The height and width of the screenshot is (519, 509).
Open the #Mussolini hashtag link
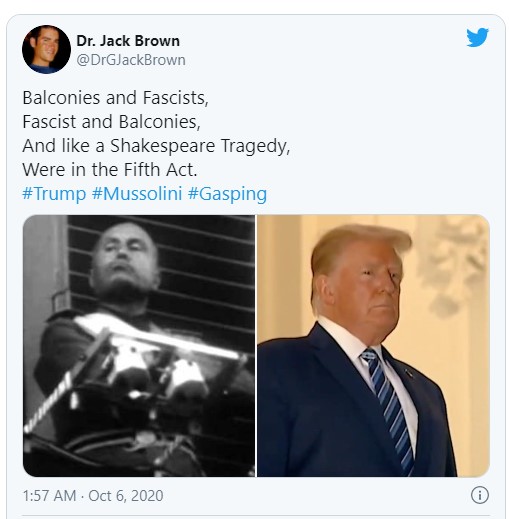[x=137, y=194]
